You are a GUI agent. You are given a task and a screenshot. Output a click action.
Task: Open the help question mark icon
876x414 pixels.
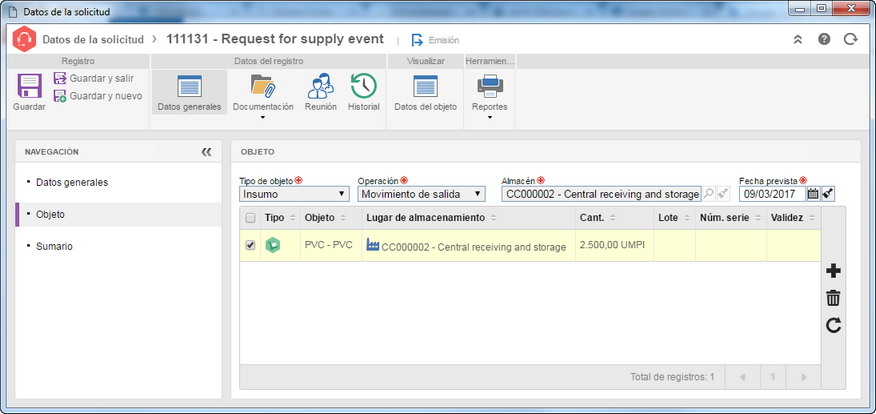[824, 40]
